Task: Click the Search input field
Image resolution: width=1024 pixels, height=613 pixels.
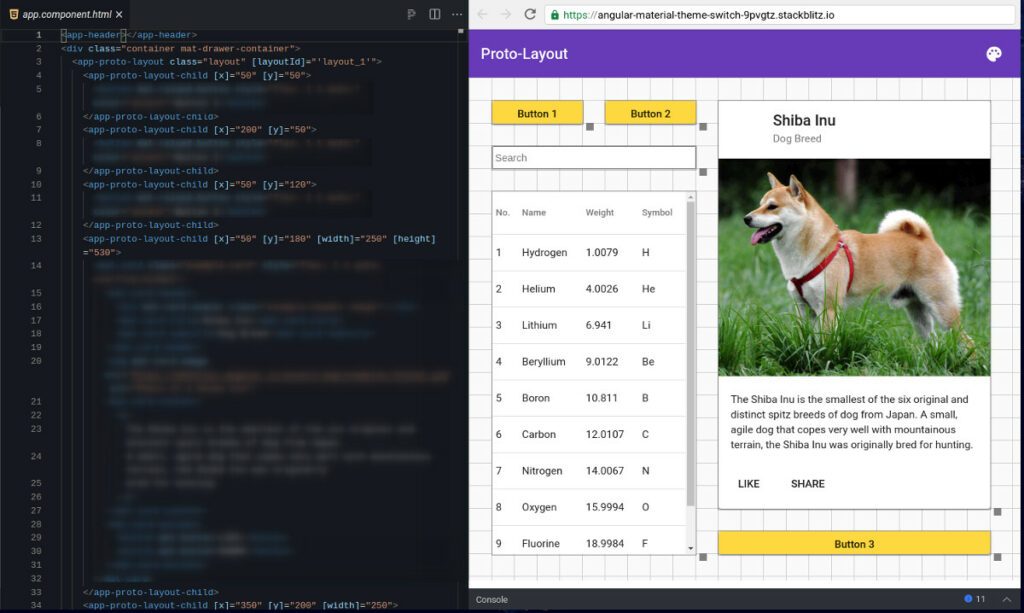Action: tap(593, 157)
